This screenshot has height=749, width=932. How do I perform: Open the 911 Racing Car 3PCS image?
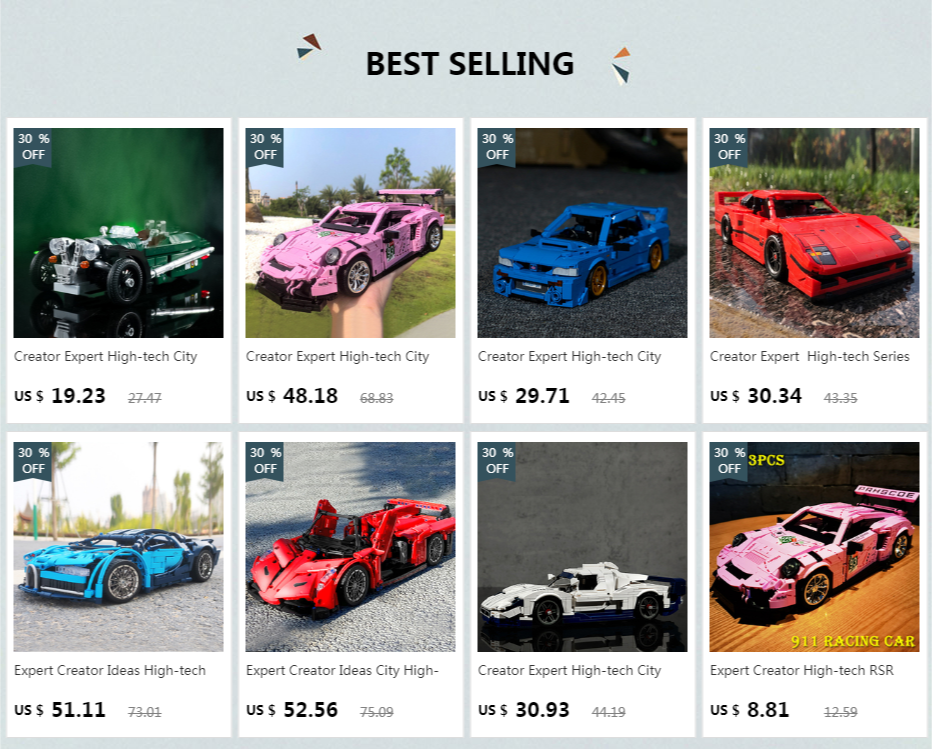point(814,547)
